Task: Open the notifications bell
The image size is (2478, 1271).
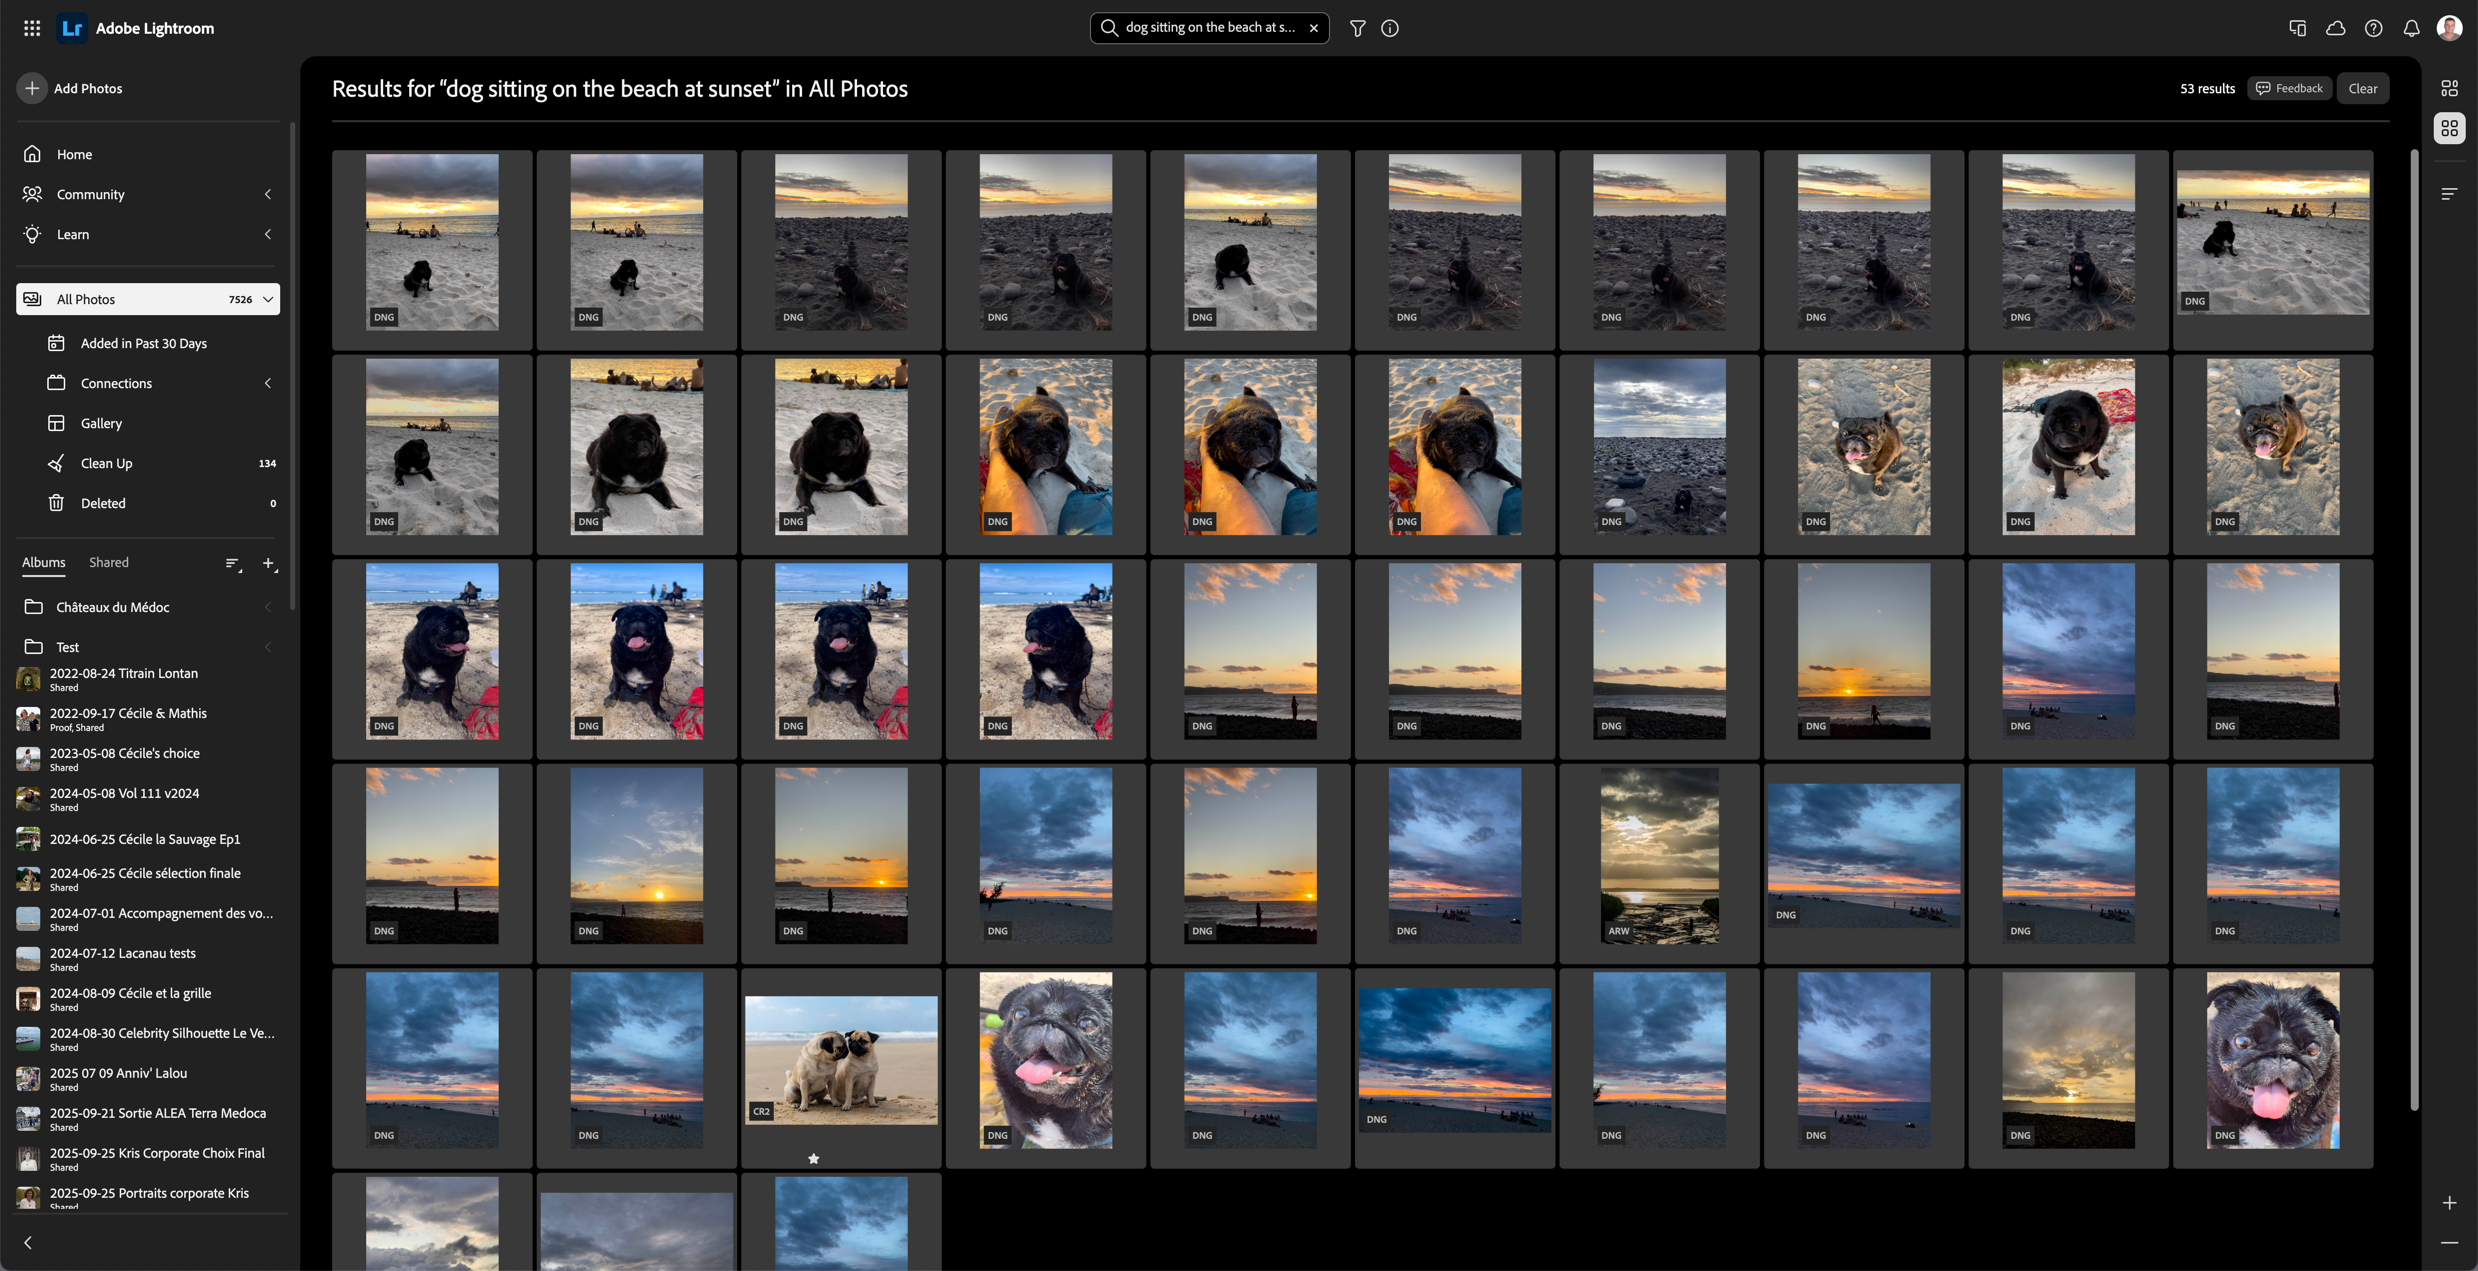Action: tap(2411, 28)
